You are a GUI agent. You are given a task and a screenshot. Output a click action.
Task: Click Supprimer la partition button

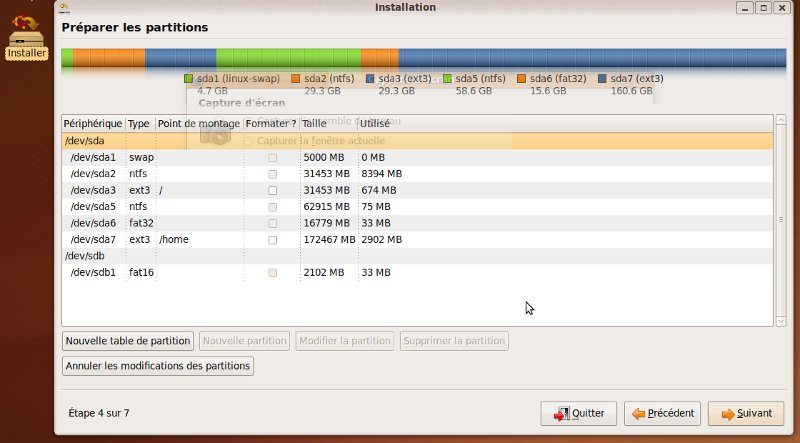tap(454, 341)
